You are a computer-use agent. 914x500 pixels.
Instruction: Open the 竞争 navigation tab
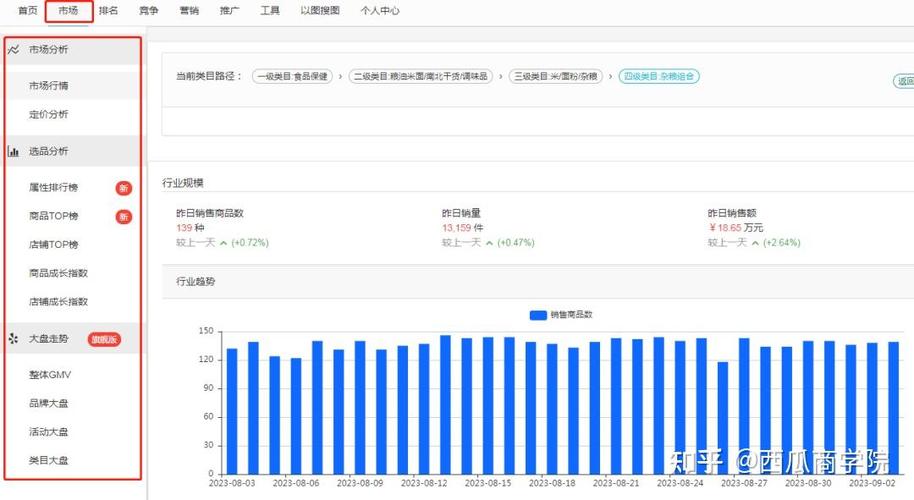point(149,10)
